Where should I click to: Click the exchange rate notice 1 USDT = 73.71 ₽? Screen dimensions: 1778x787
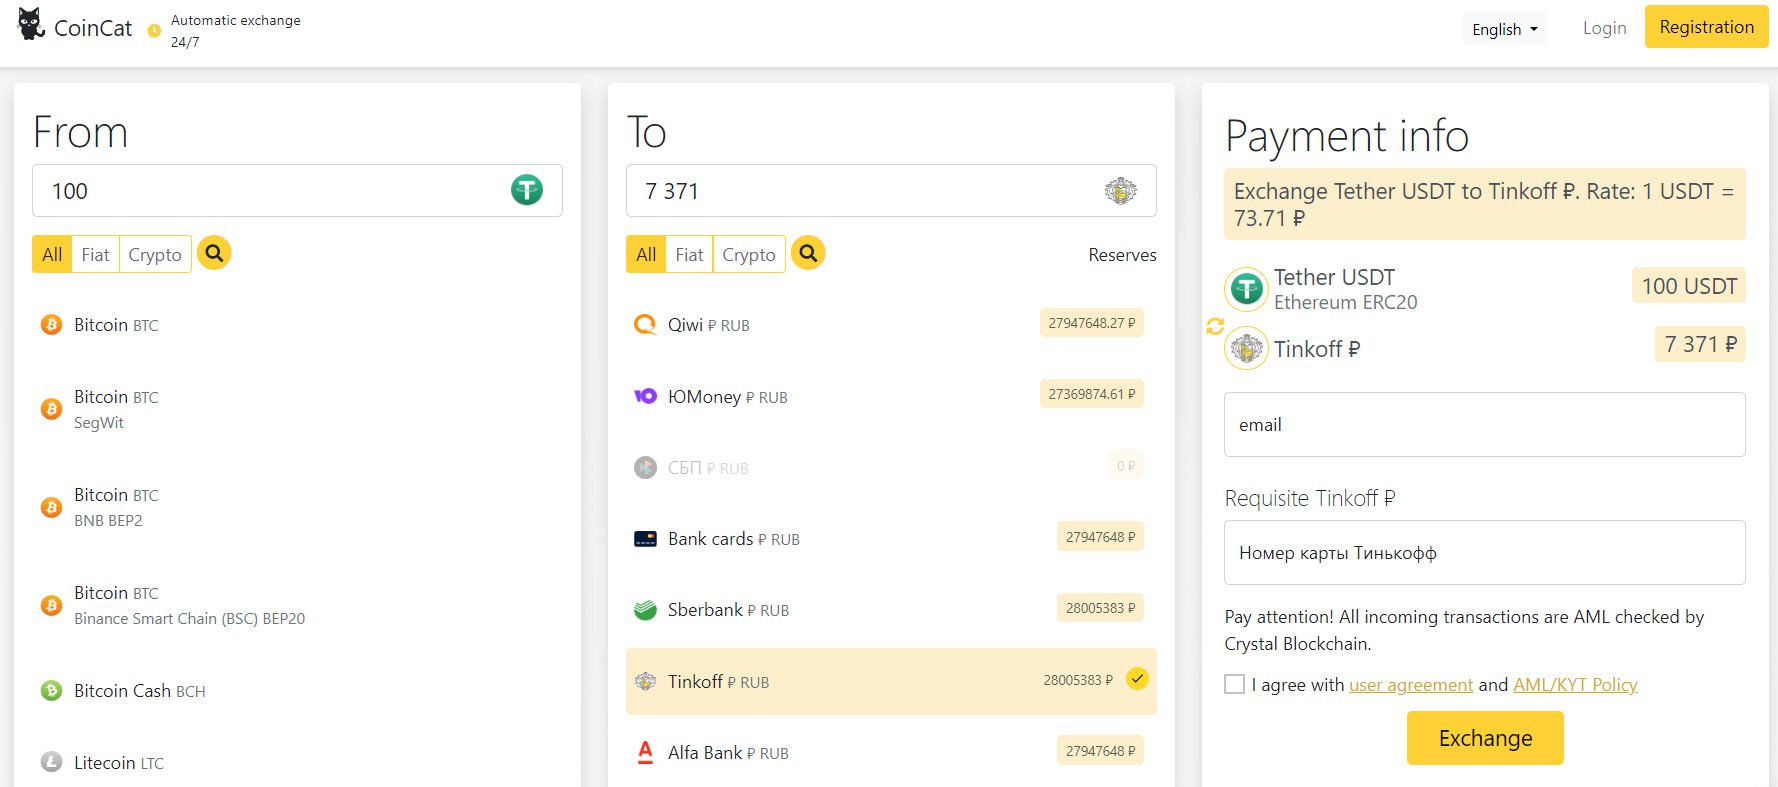(x=1485, y=204)
